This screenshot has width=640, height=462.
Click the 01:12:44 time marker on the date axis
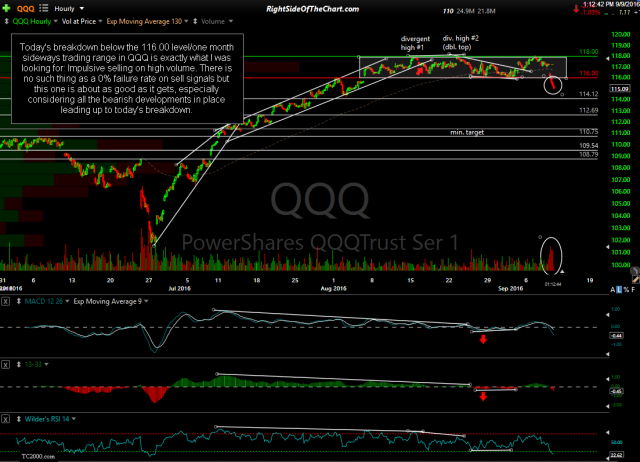point(553,284)
